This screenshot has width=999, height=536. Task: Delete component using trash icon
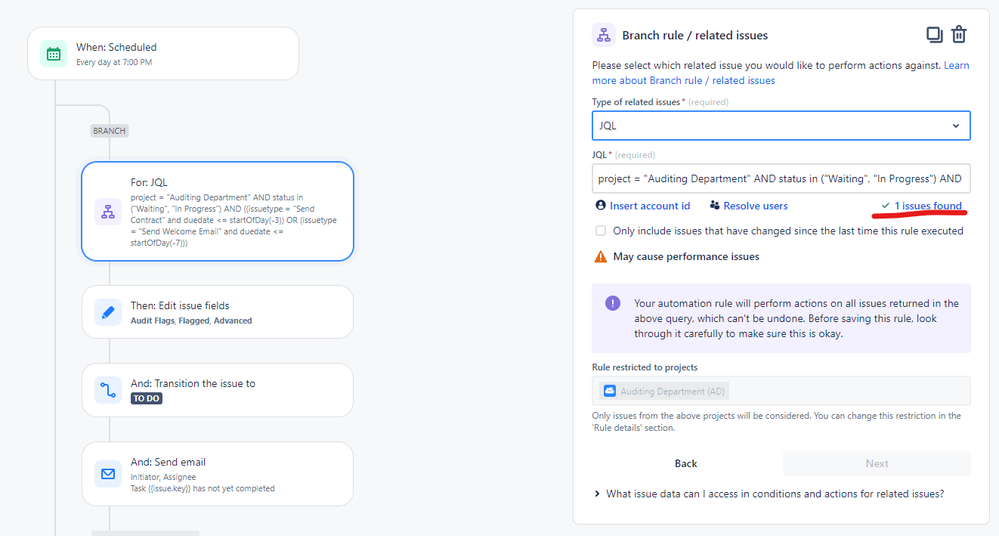coord(959,34)
